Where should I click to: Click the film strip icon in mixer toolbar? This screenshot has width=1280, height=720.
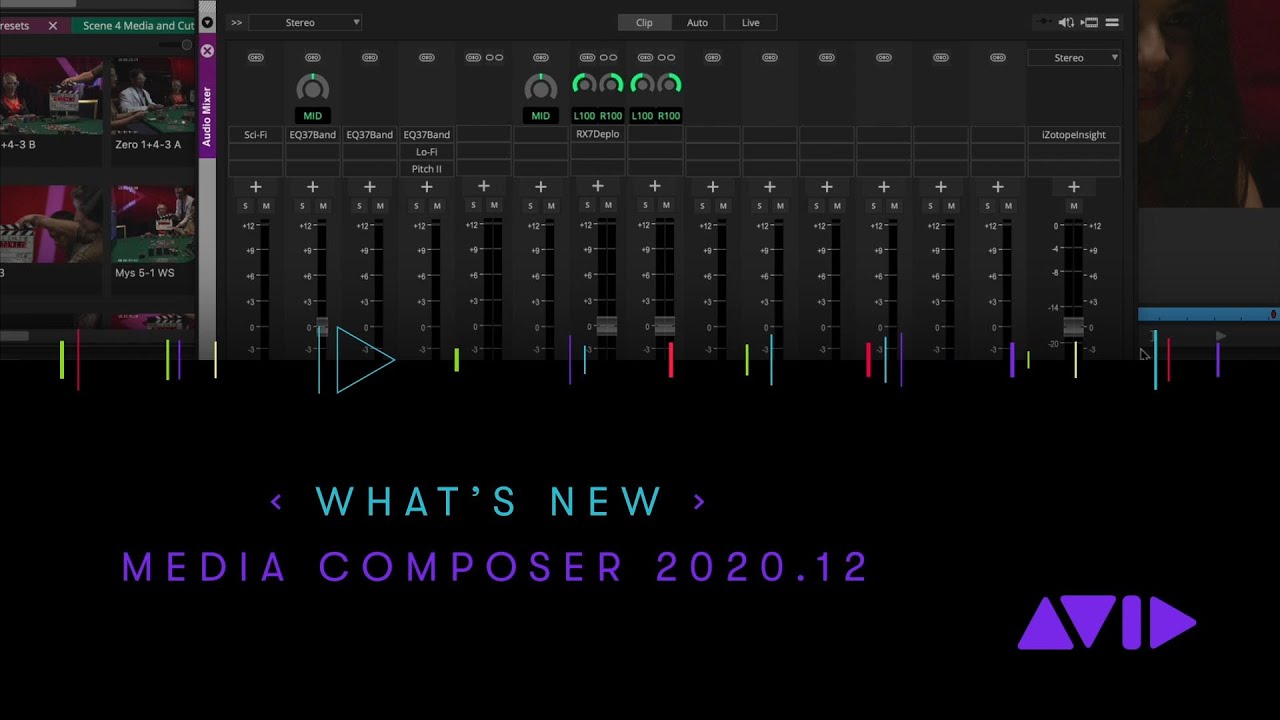(x=1090, y=22)
